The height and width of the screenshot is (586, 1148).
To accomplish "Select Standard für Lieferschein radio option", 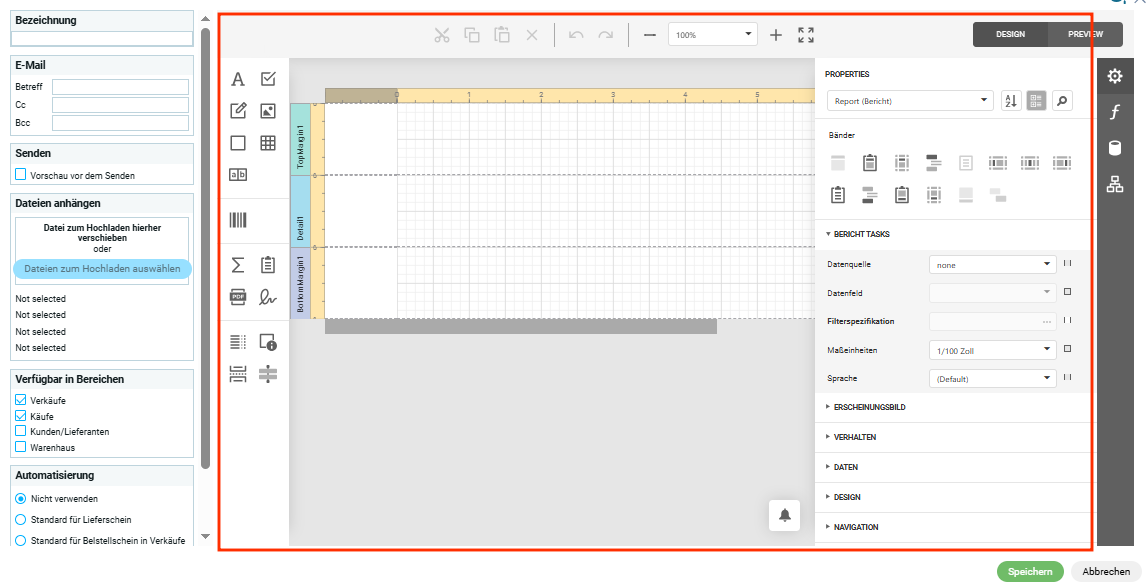I will 21,520.
